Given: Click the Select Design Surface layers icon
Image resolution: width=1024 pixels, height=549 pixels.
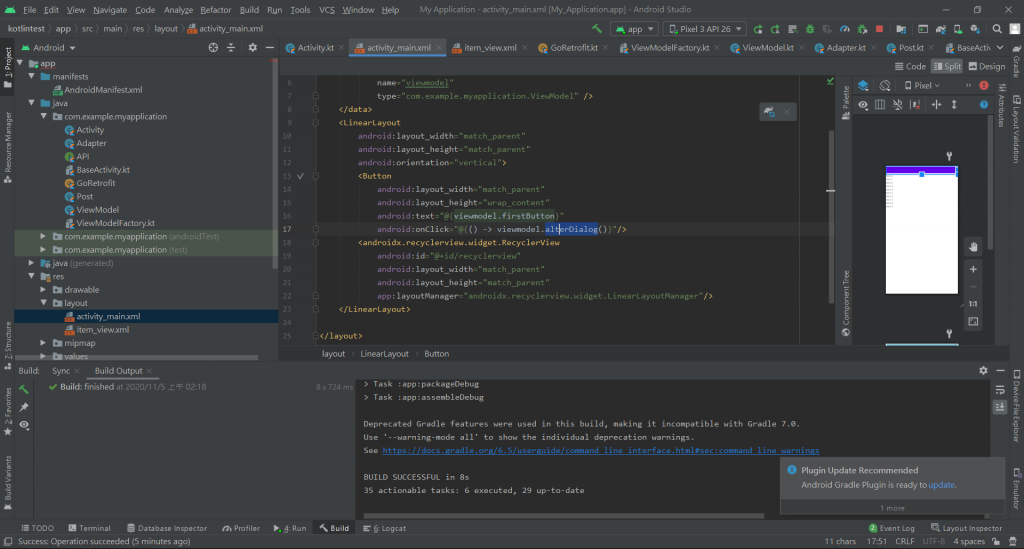Looking at the screenshot, I should click(x=863, y=86).
